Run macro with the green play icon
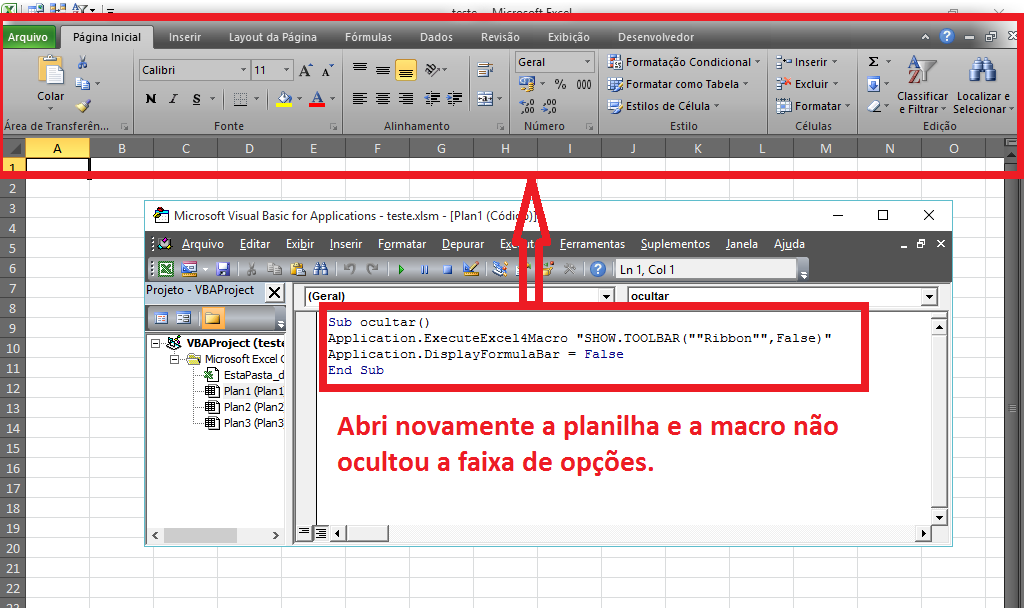Viewport: 1024px width, 608px height. point(401,269)
